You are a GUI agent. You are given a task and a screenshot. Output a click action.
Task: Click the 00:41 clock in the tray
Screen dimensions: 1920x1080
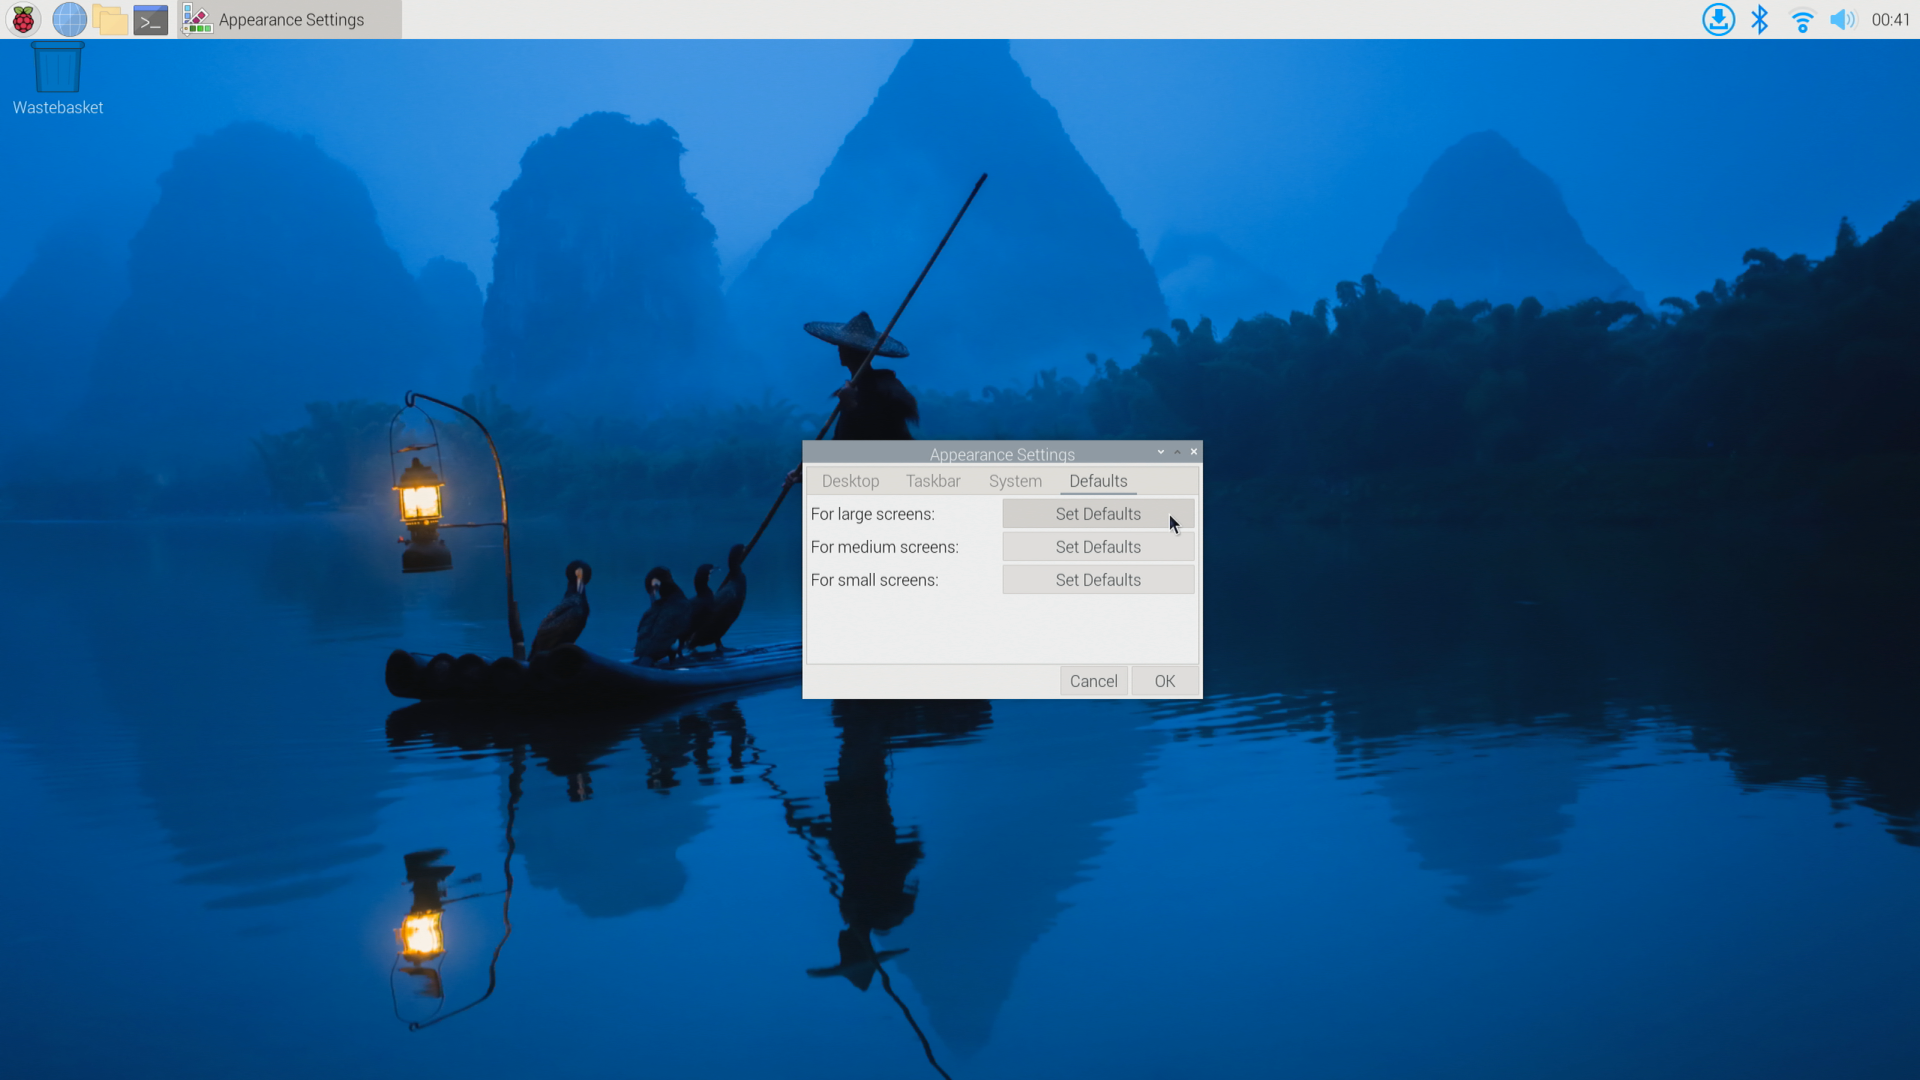click(x=1890, y=19)
